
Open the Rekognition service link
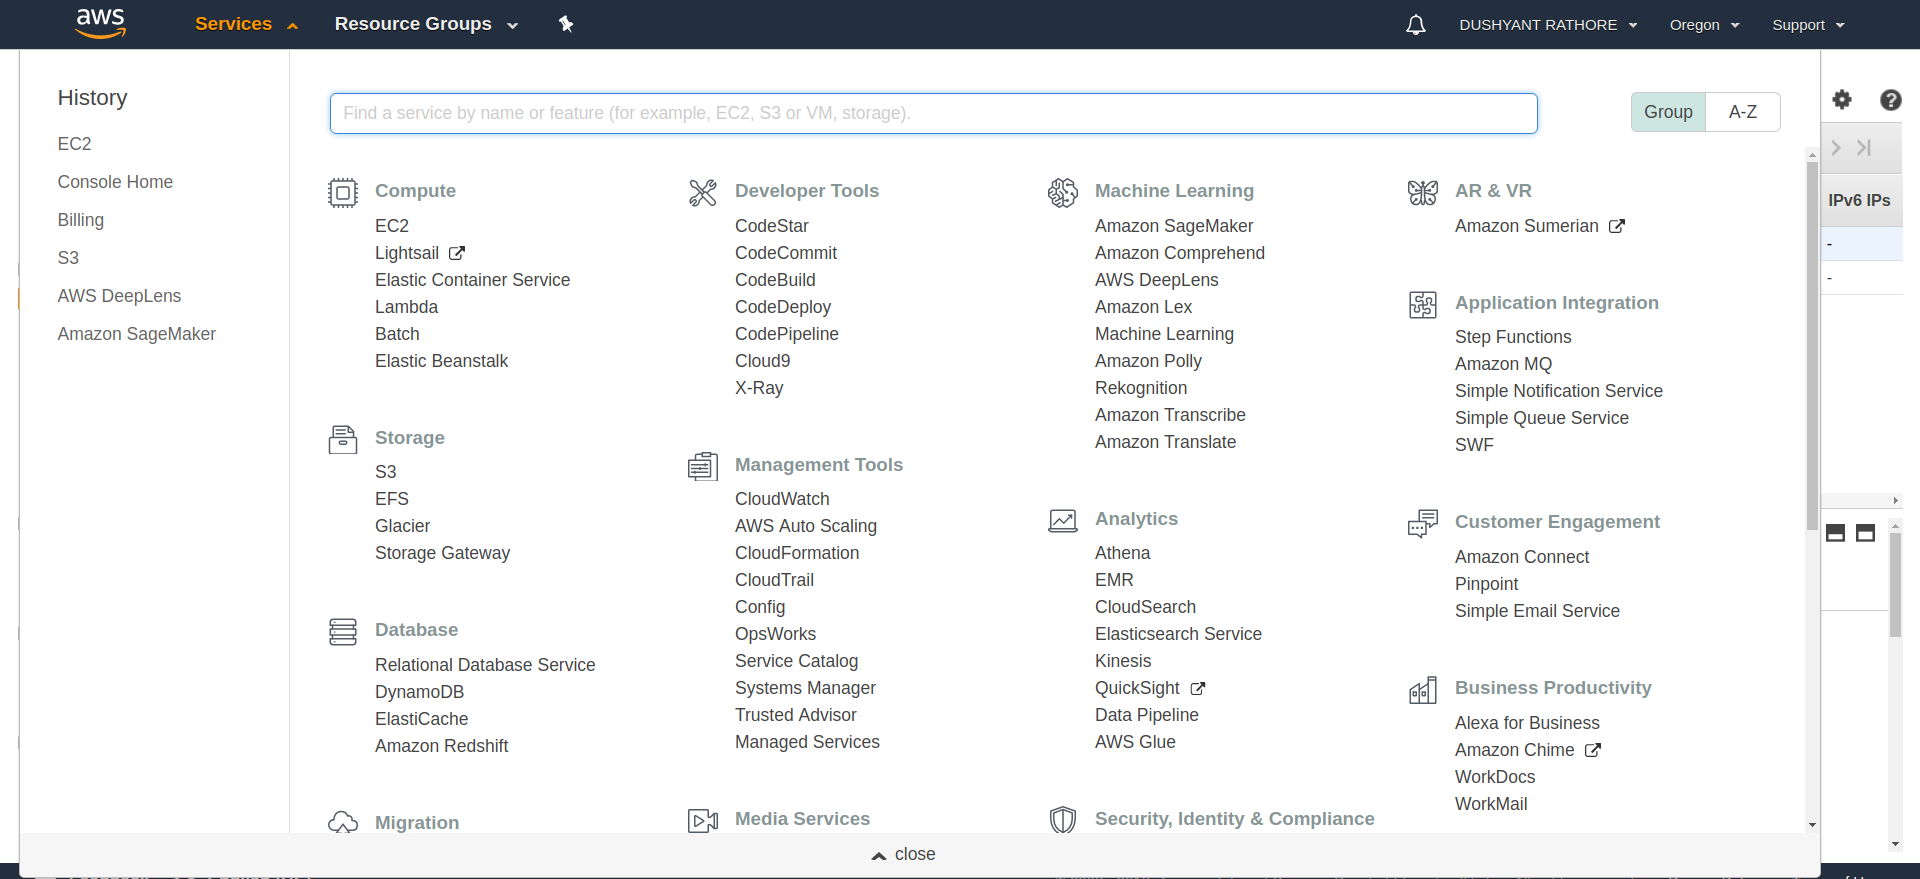click(x=1141, y=388)
